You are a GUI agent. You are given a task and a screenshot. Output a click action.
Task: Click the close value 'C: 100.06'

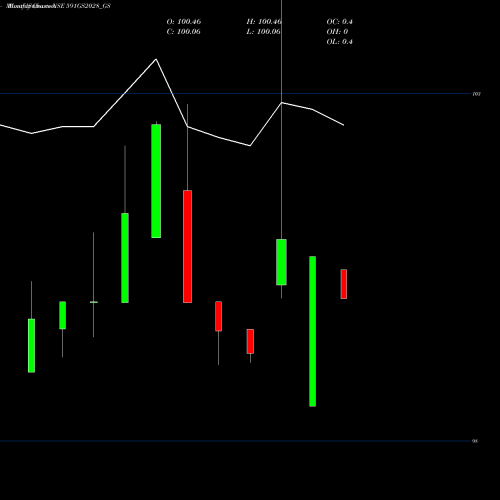(x=184, y=32)
